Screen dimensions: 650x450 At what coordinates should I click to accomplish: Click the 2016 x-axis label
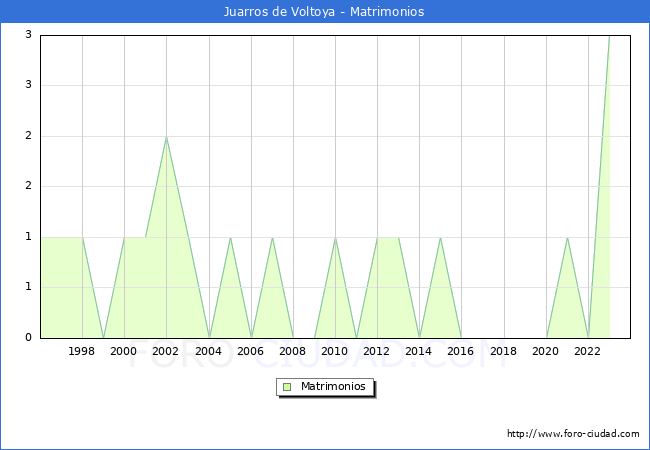click(x=461, y=351)
